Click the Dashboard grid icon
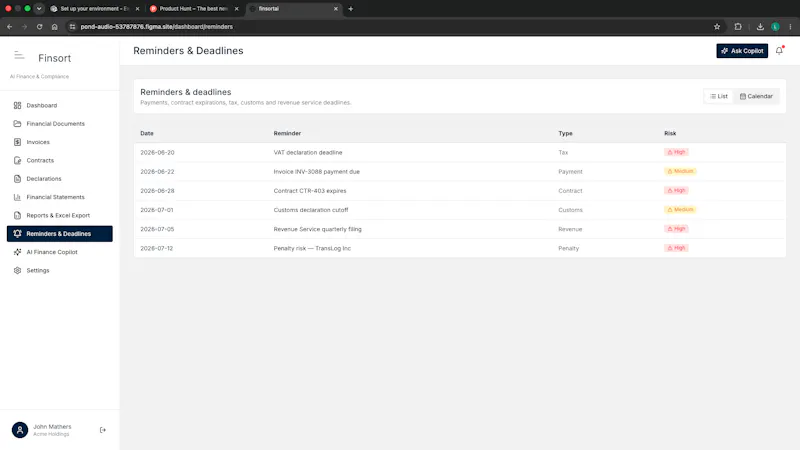 [x=17, y=105]
